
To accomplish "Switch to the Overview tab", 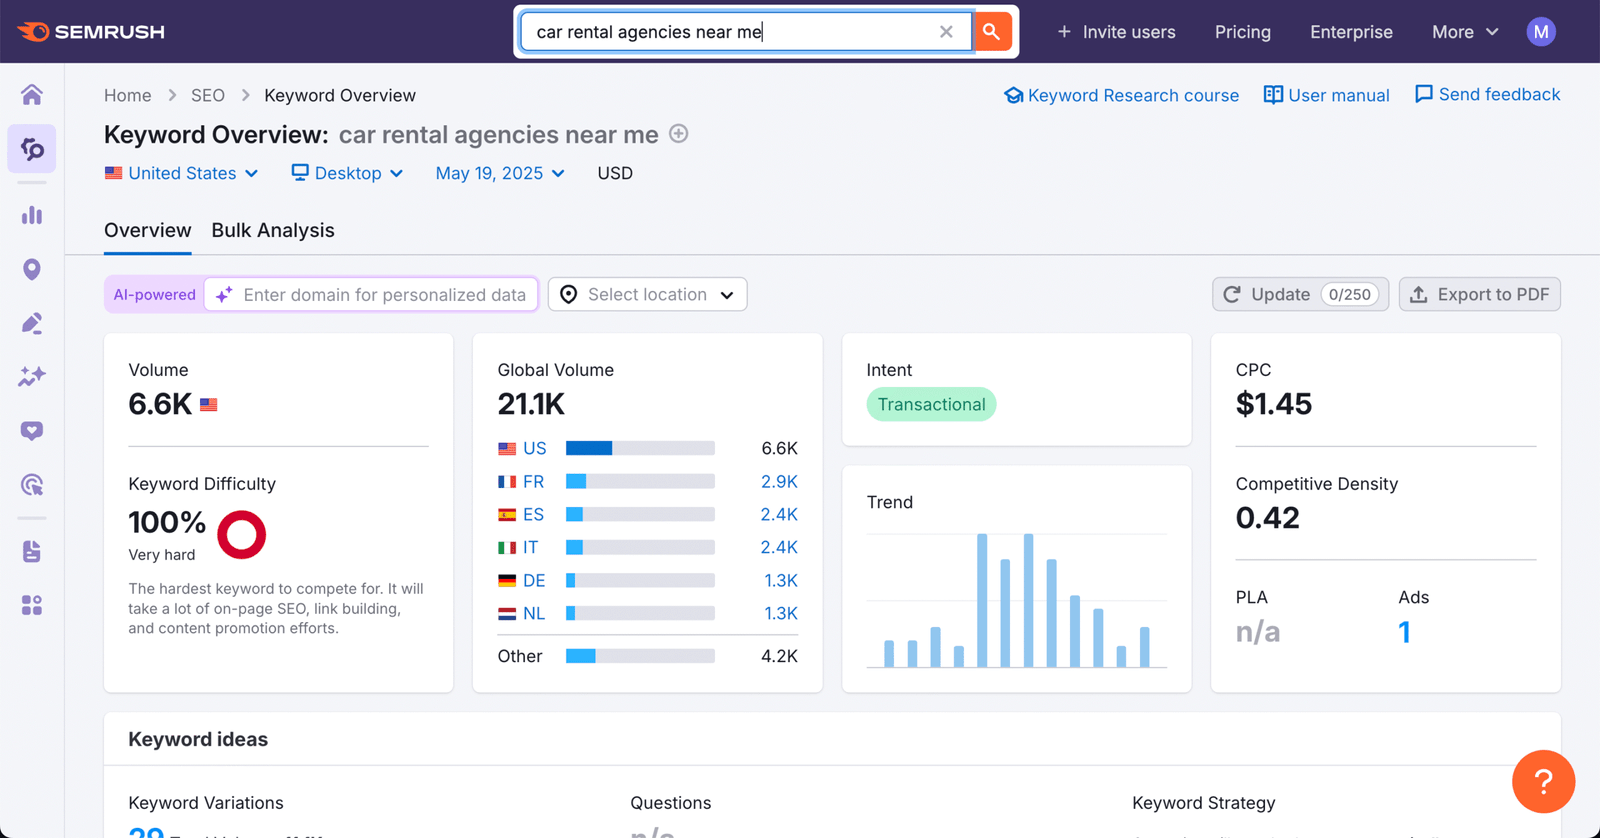I will pos(148,230).
